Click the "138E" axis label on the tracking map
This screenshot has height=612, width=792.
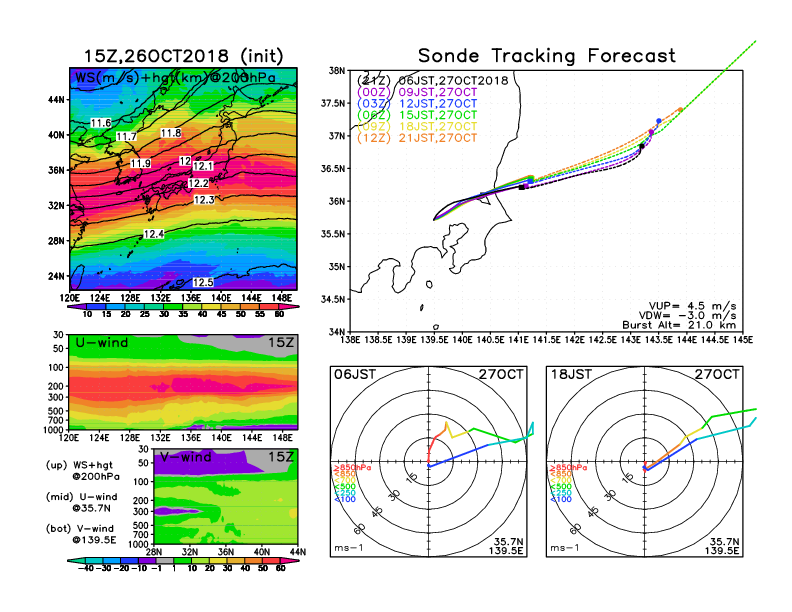pos(350,340)
